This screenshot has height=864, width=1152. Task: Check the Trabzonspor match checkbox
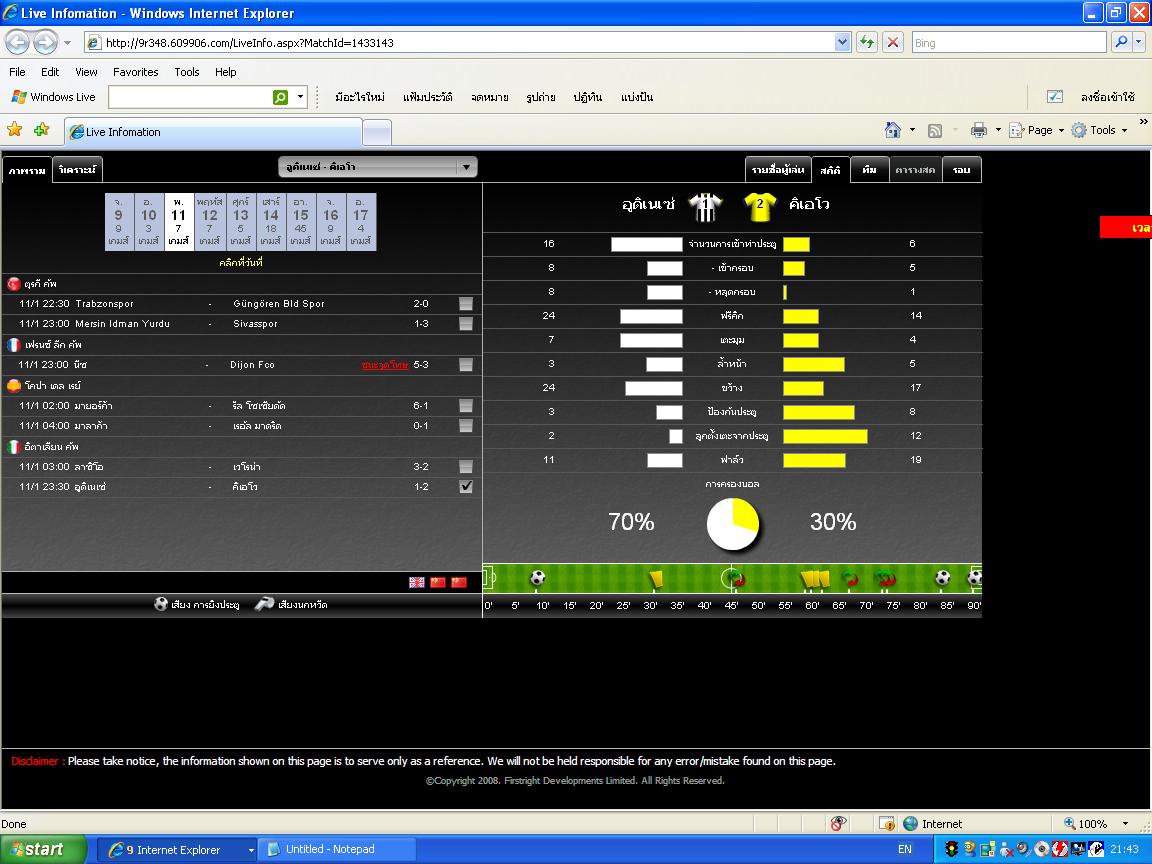pos(466,304)
